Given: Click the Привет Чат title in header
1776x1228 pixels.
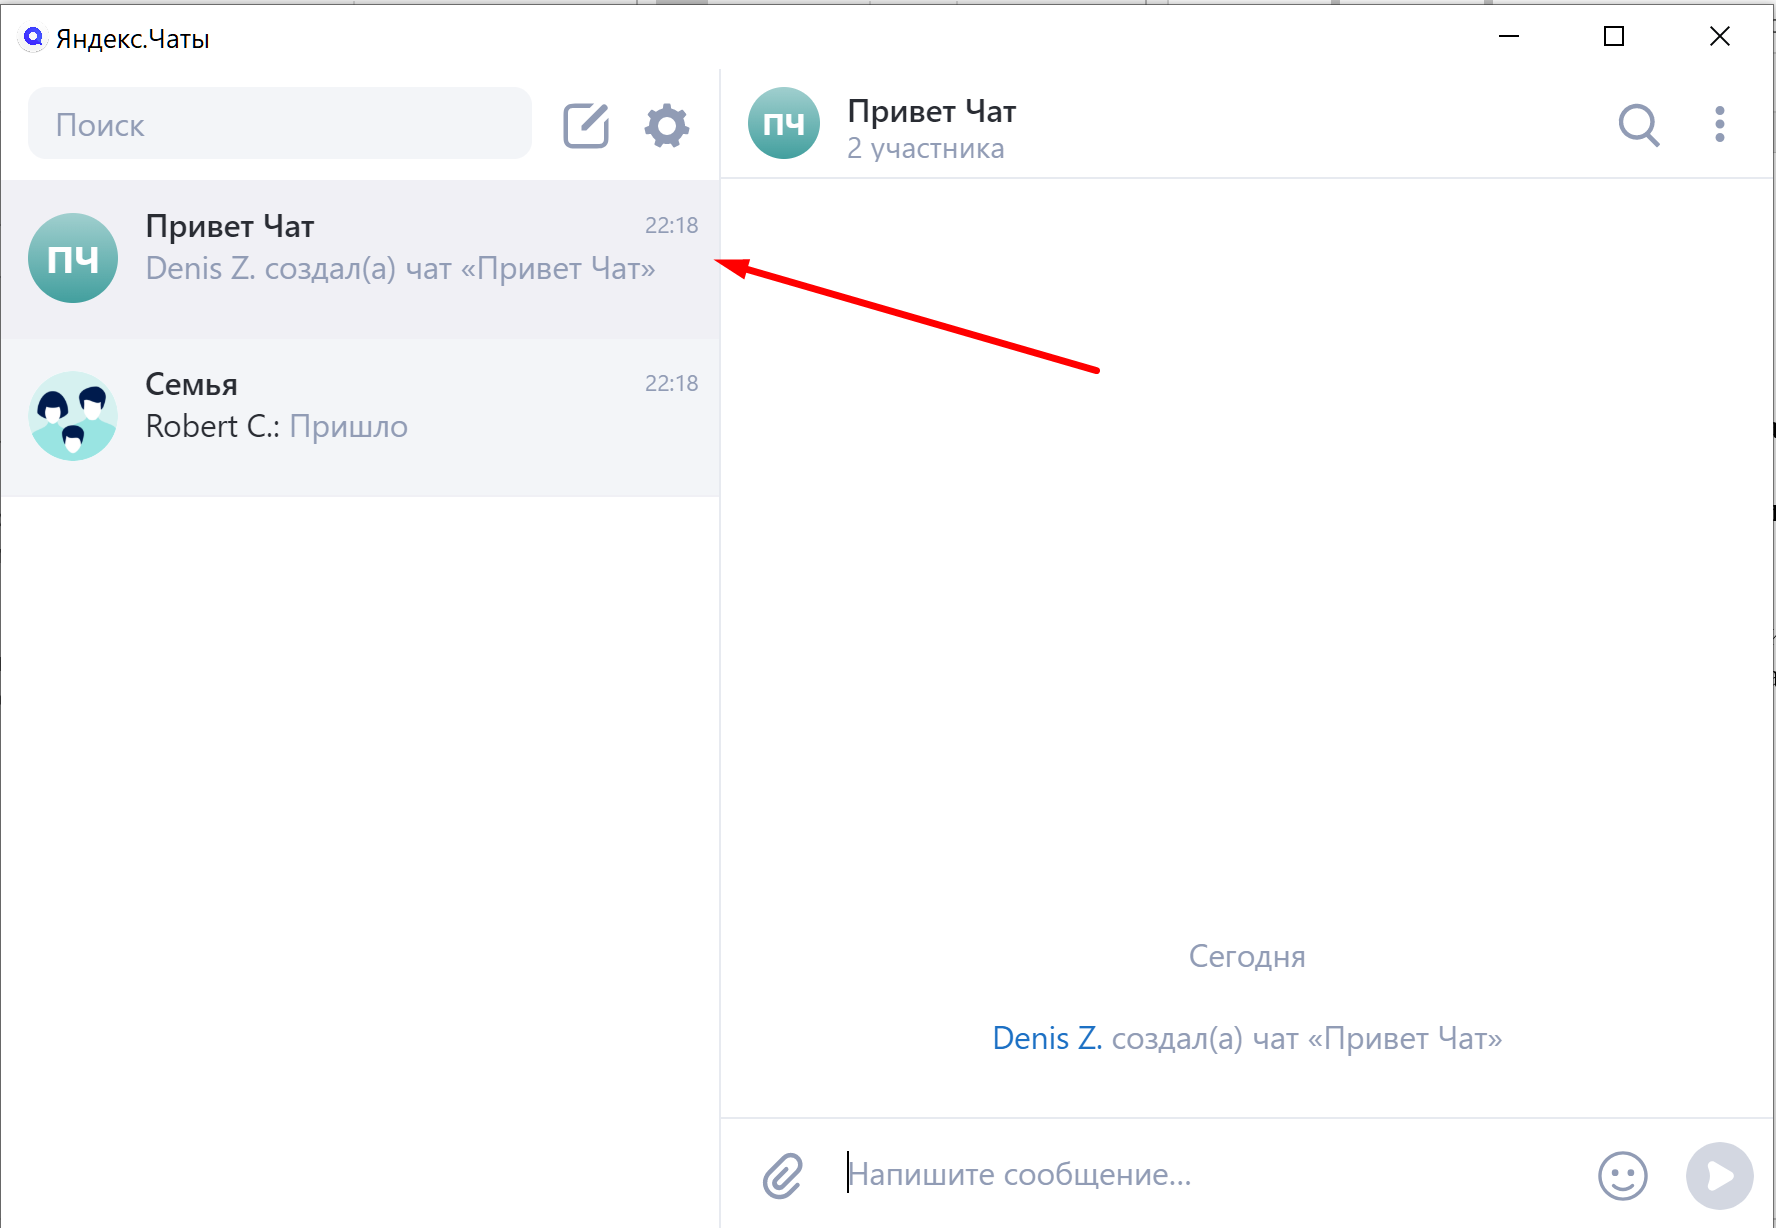Looking at the screenshot, I should click(931, 111).
